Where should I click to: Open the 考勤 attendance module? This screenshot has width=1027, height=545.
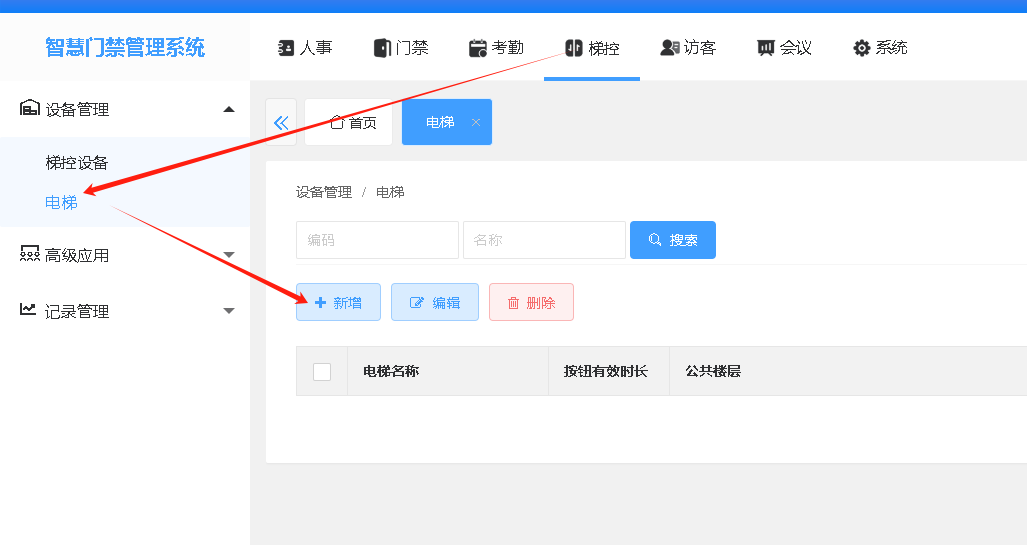tap(496, 48)
